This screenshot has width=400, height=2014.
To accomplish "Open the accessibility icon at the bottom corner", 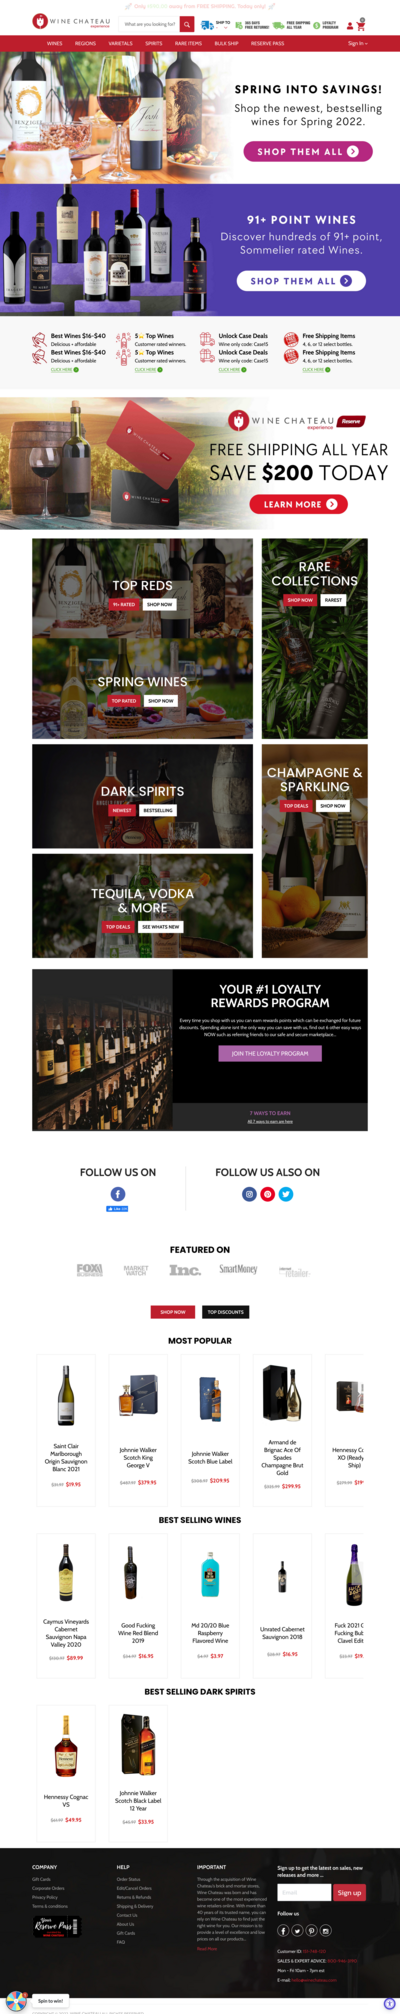I will pos(390,2003).
